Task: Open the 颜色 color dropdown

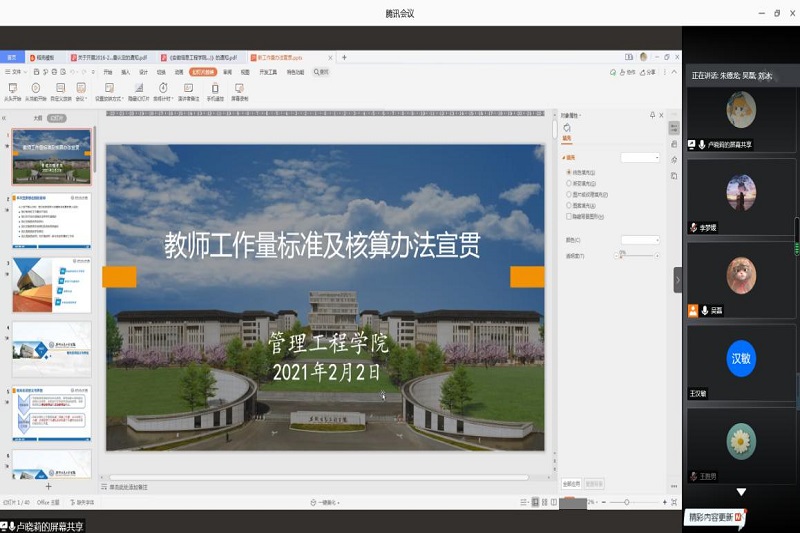Action: [640, 240]
